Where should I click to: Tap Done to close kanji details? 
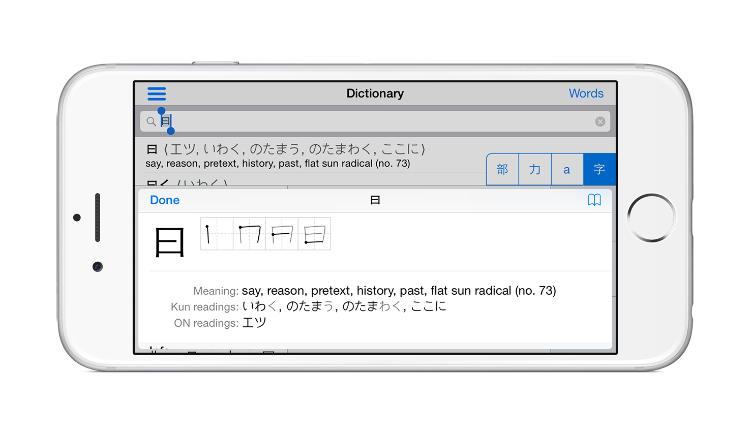tap(165, 200)
